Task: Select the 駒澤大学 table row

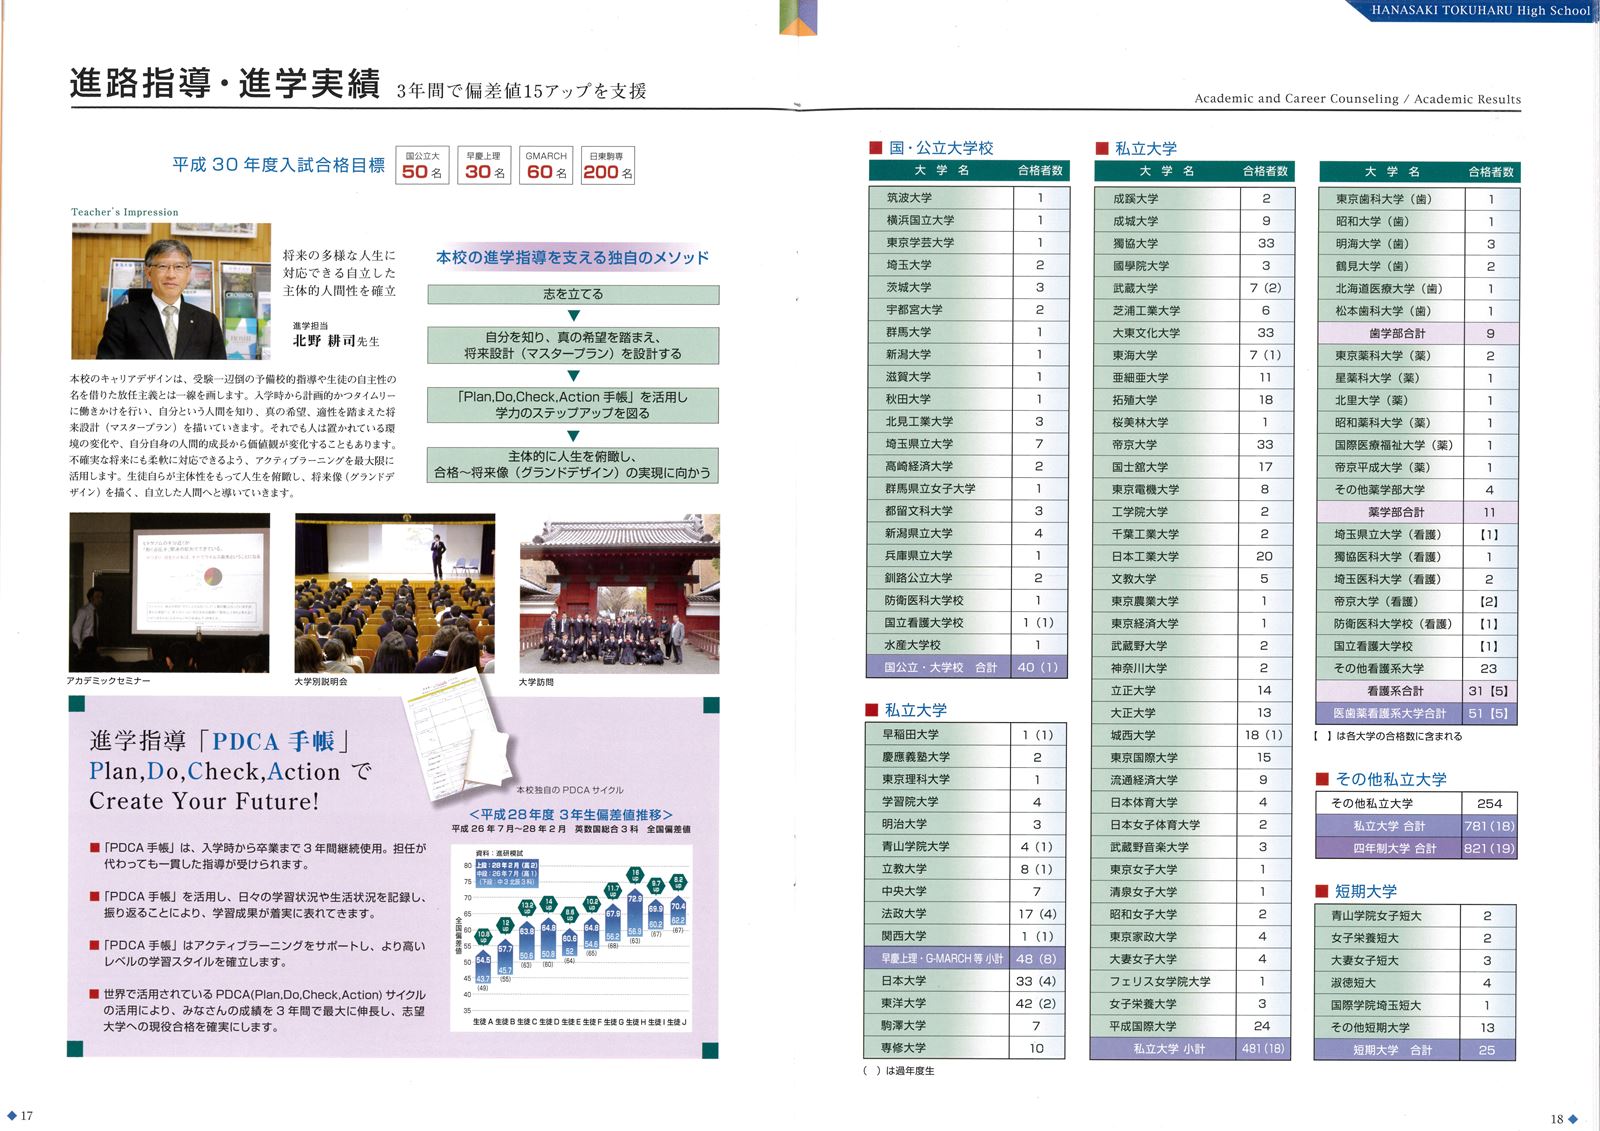Action: pos(966,1025)
